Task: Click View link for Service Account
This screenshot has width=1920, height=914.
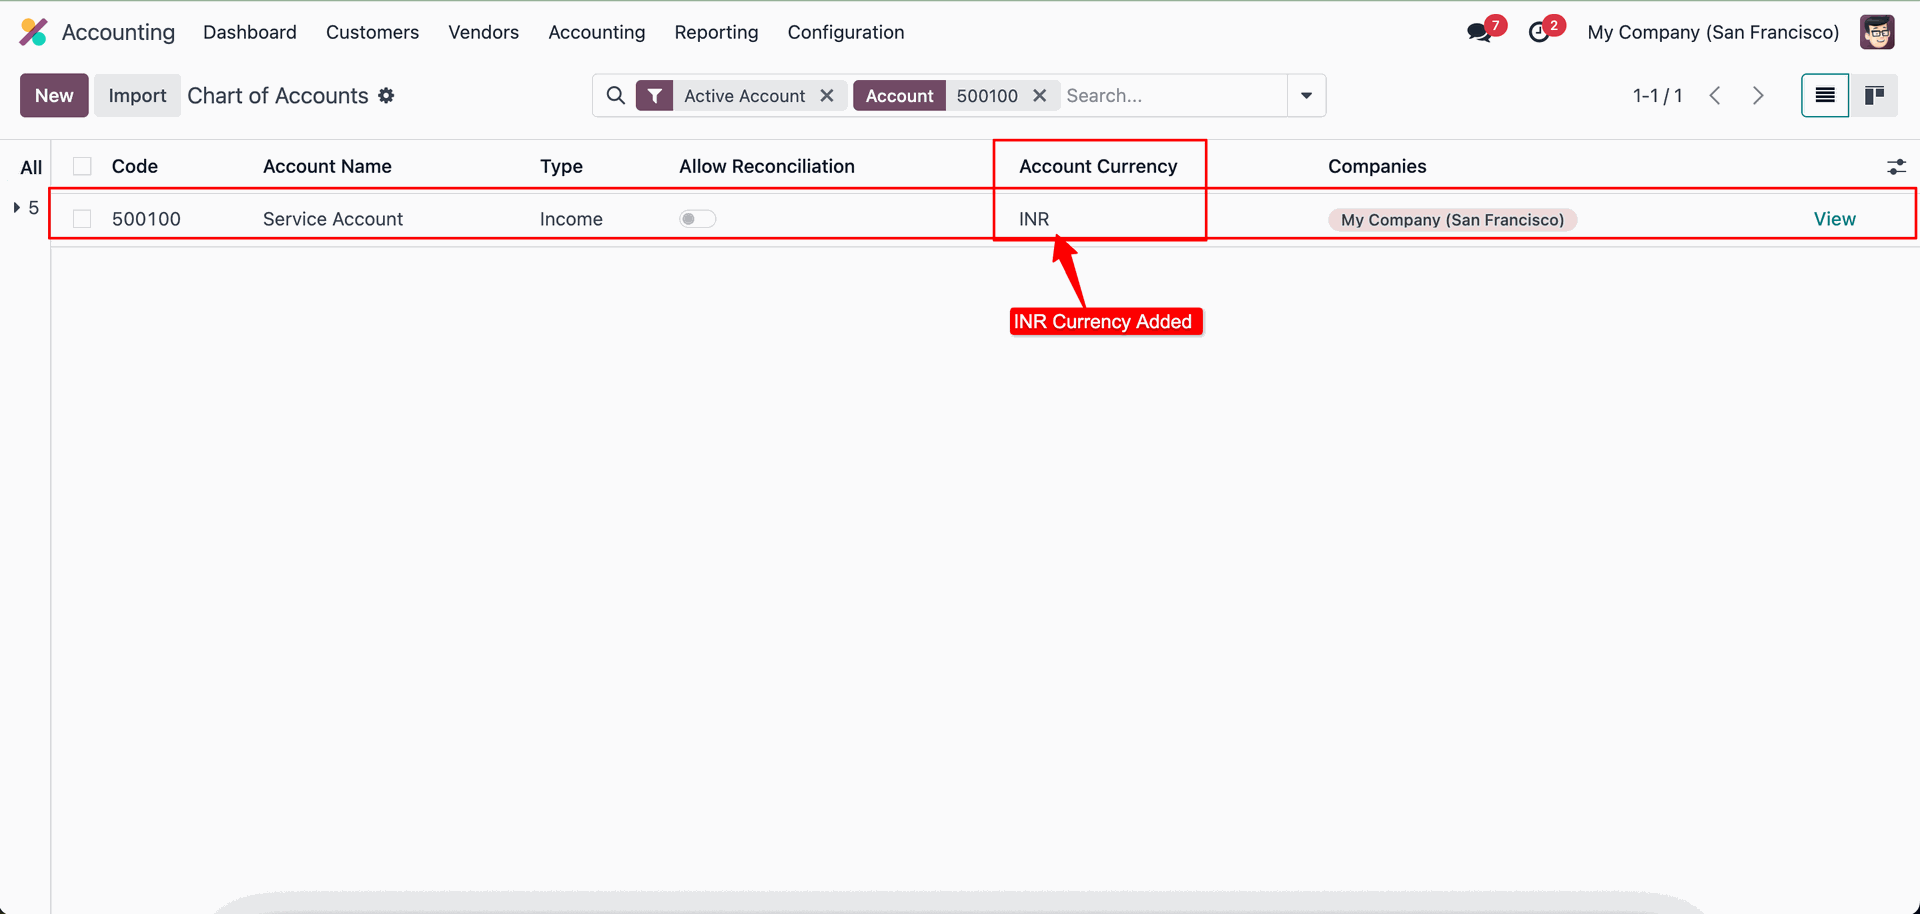Action: coord(1834,219)
